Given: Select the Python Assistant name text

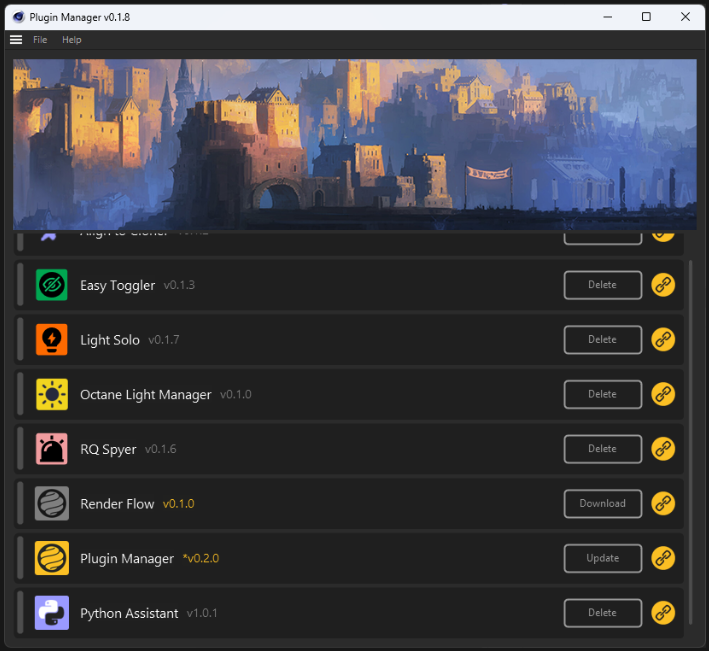Looking at the screenshot, I should point(129,613).
